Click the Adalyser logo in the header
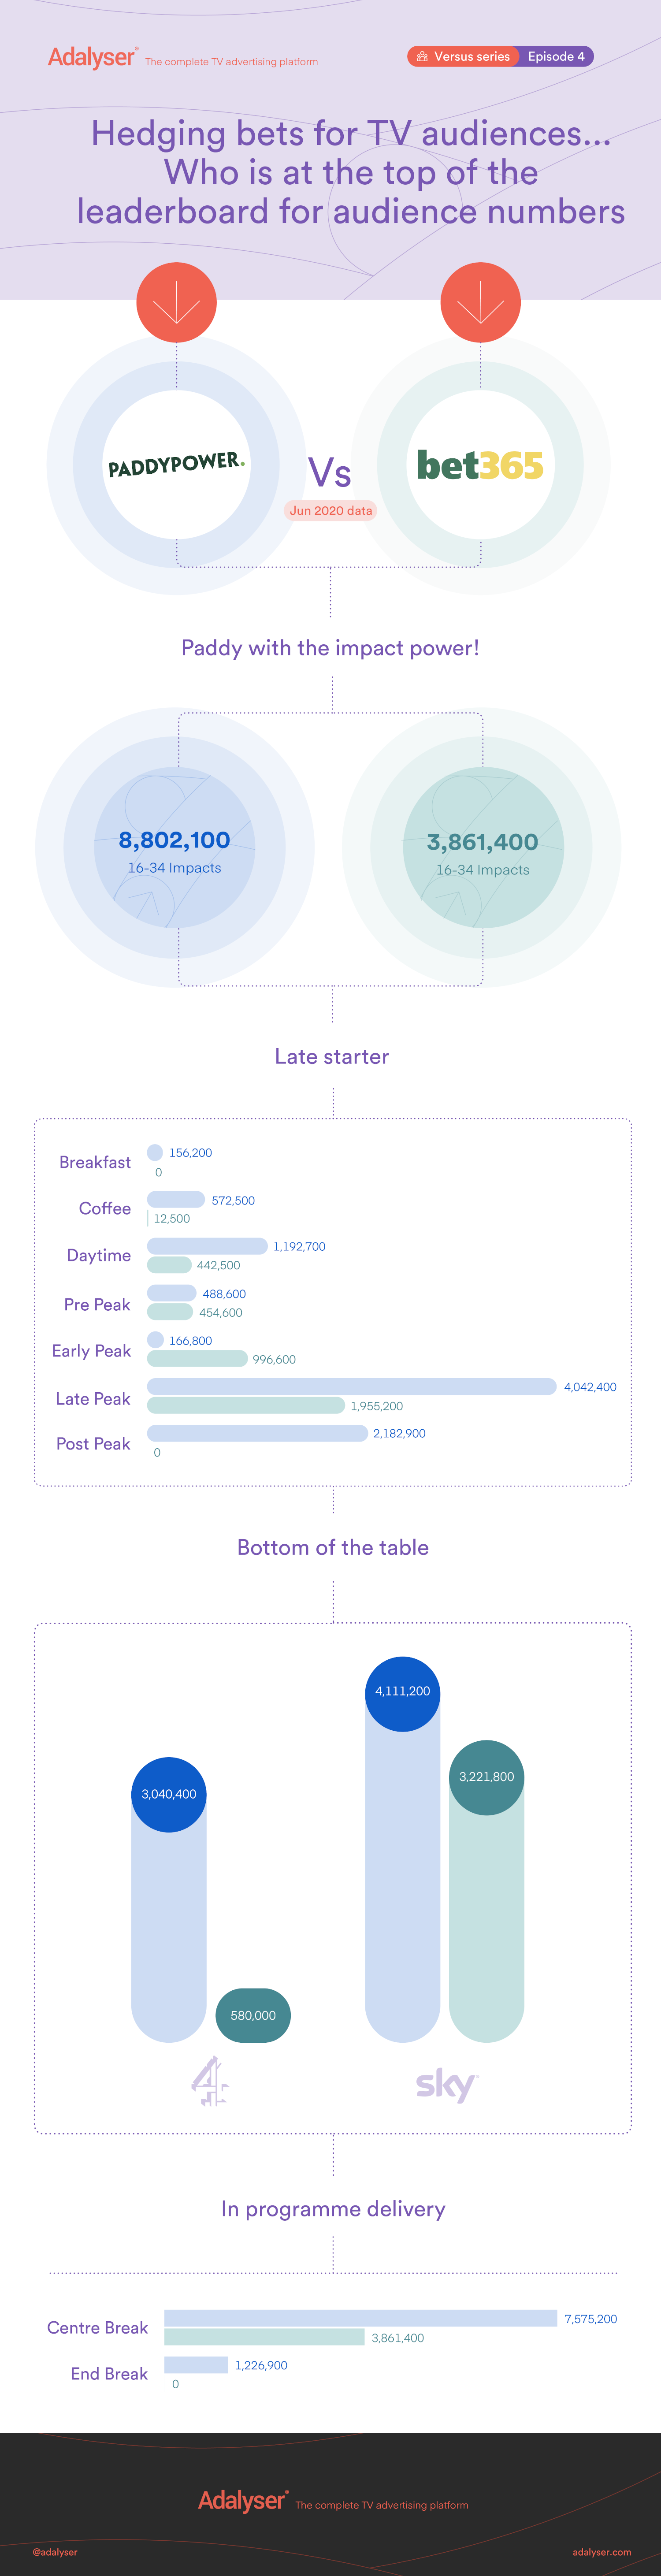The height and width of the screenshot is (2576, 661). tap(92, 58)
